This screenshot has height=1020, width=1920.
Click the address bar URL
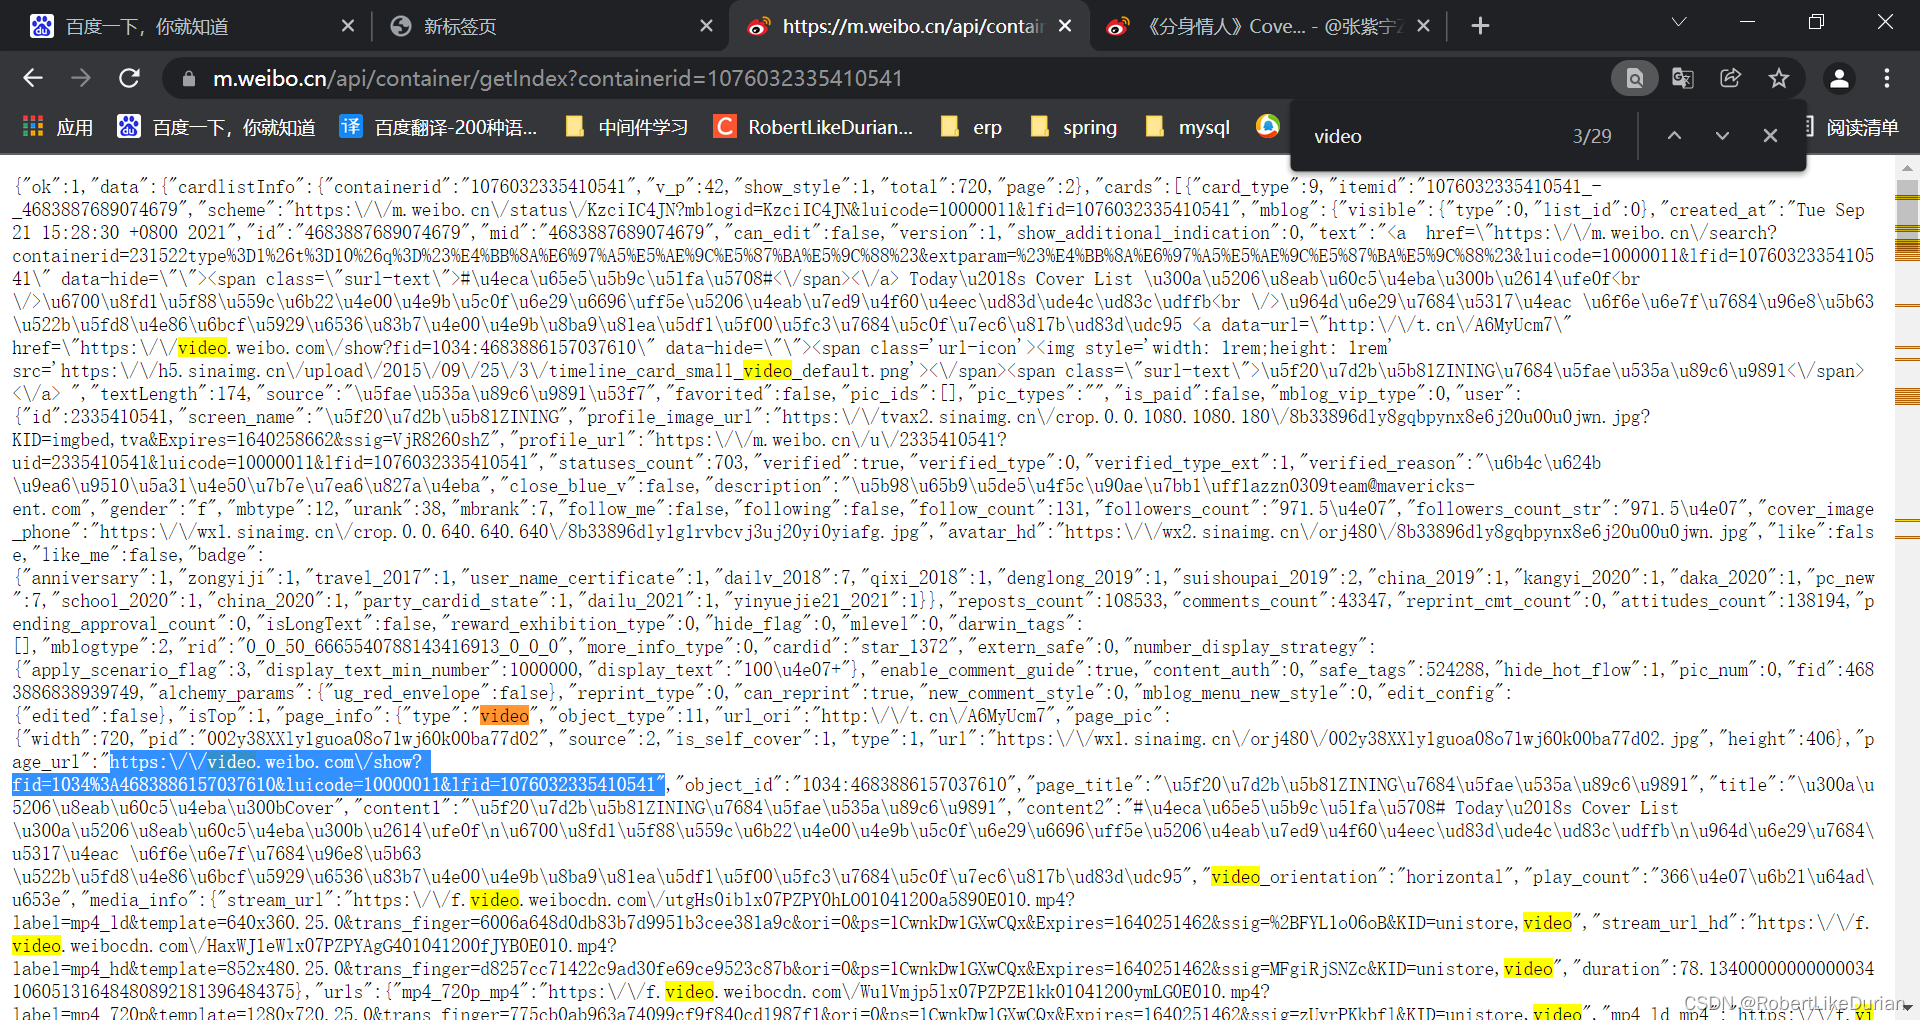click(558, 78)
